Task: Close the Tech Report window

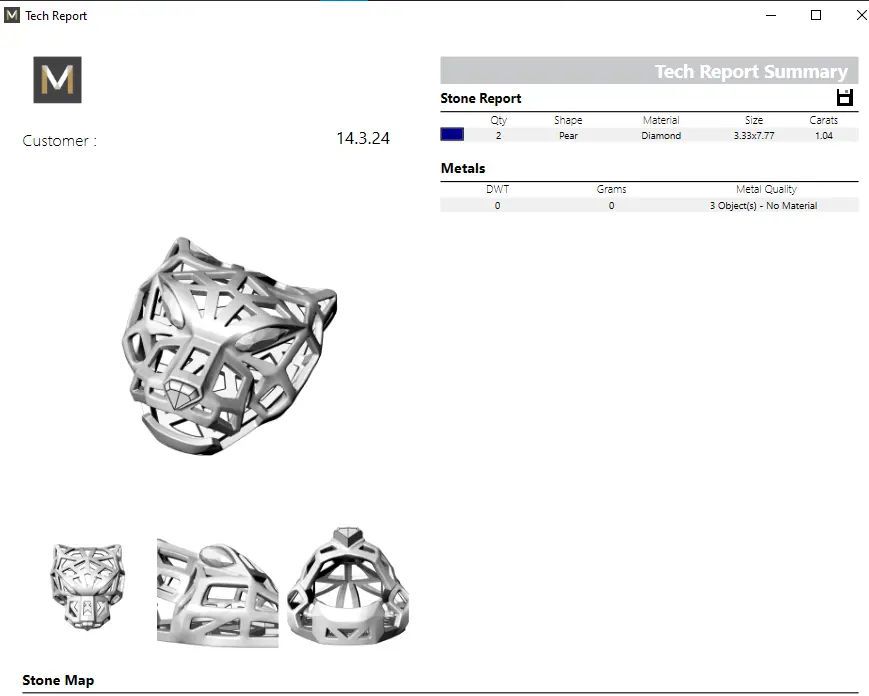Action: click(x=861, y=15)
